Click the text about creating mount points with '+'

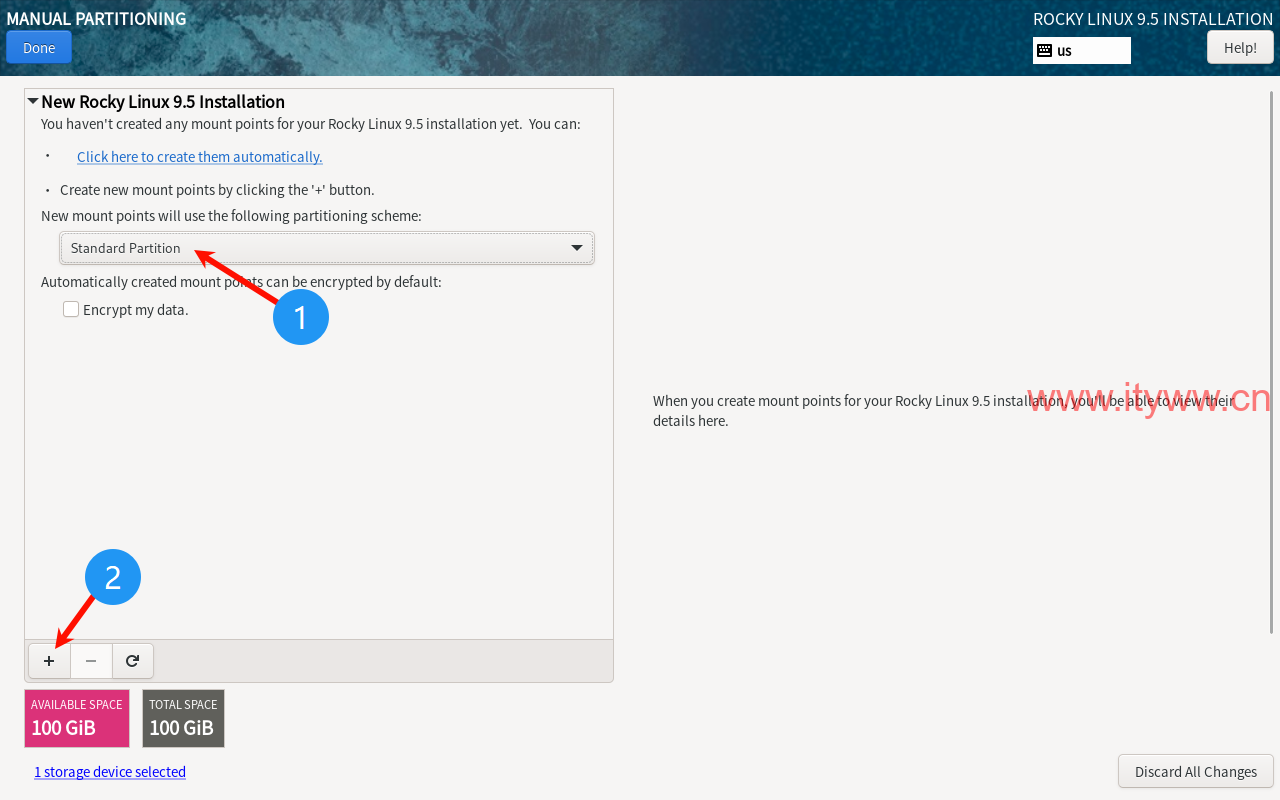(x=217, y=190)
